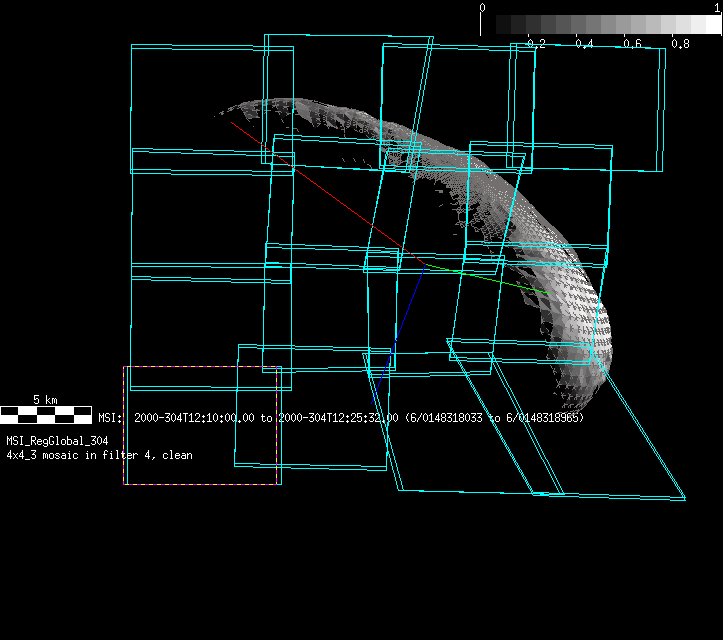
Task: Click the mid-gray center of the grayscale bar
Action: coord(600,25)
